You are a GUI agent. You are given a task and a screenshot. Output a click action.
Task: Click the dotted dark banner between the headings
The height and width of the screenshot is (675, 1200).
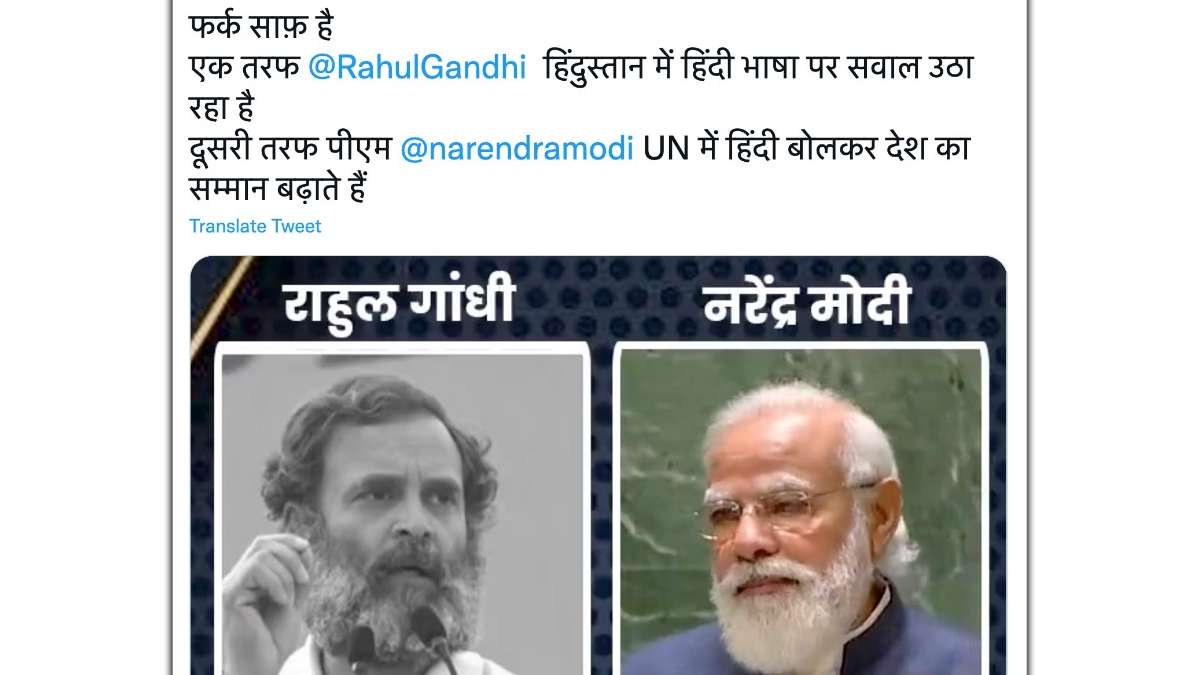[600, 300]
